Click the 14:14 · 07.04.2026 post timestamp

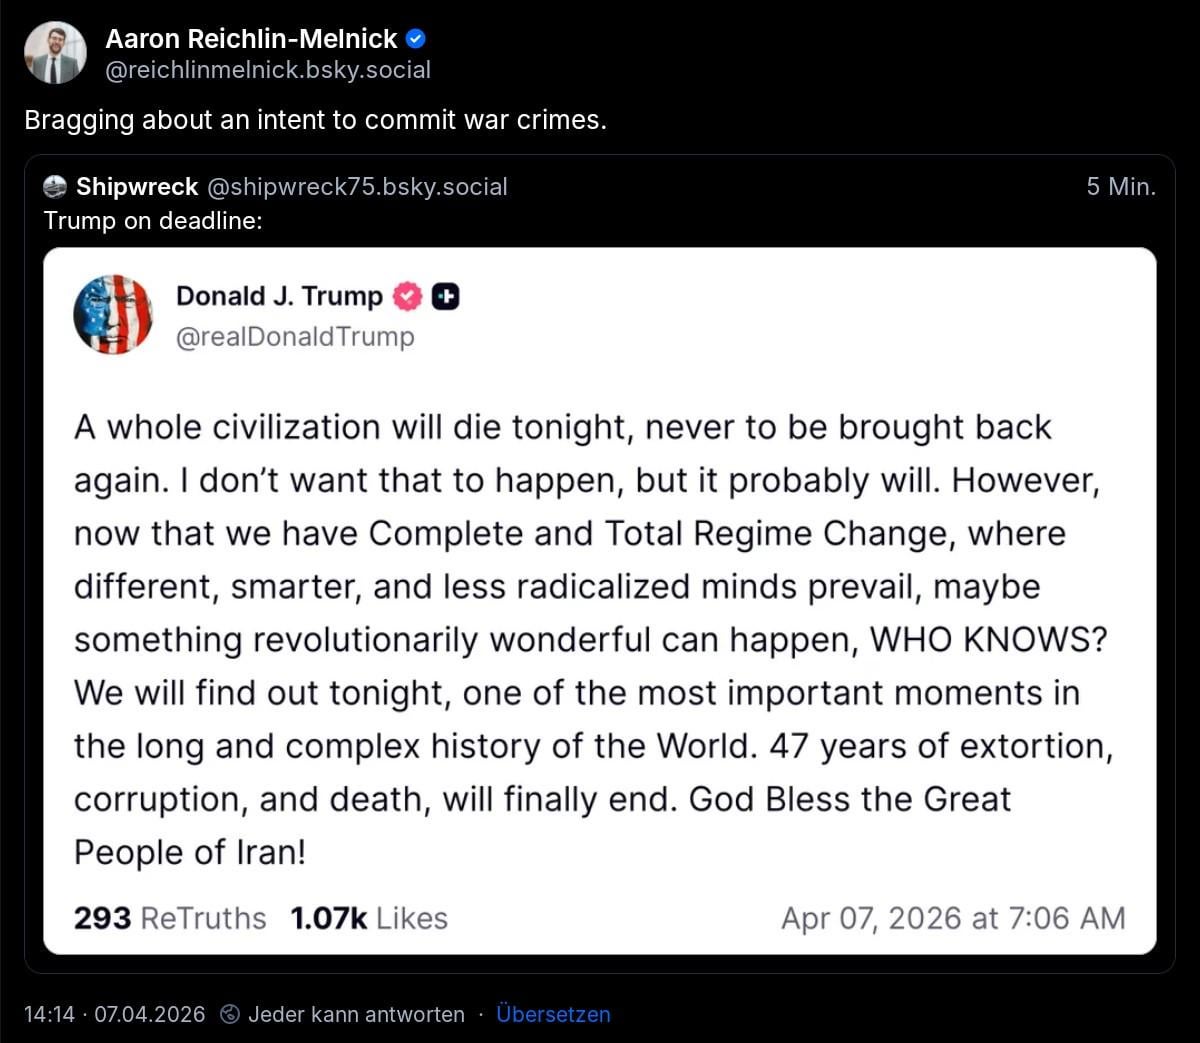(x=114, y=1014)
